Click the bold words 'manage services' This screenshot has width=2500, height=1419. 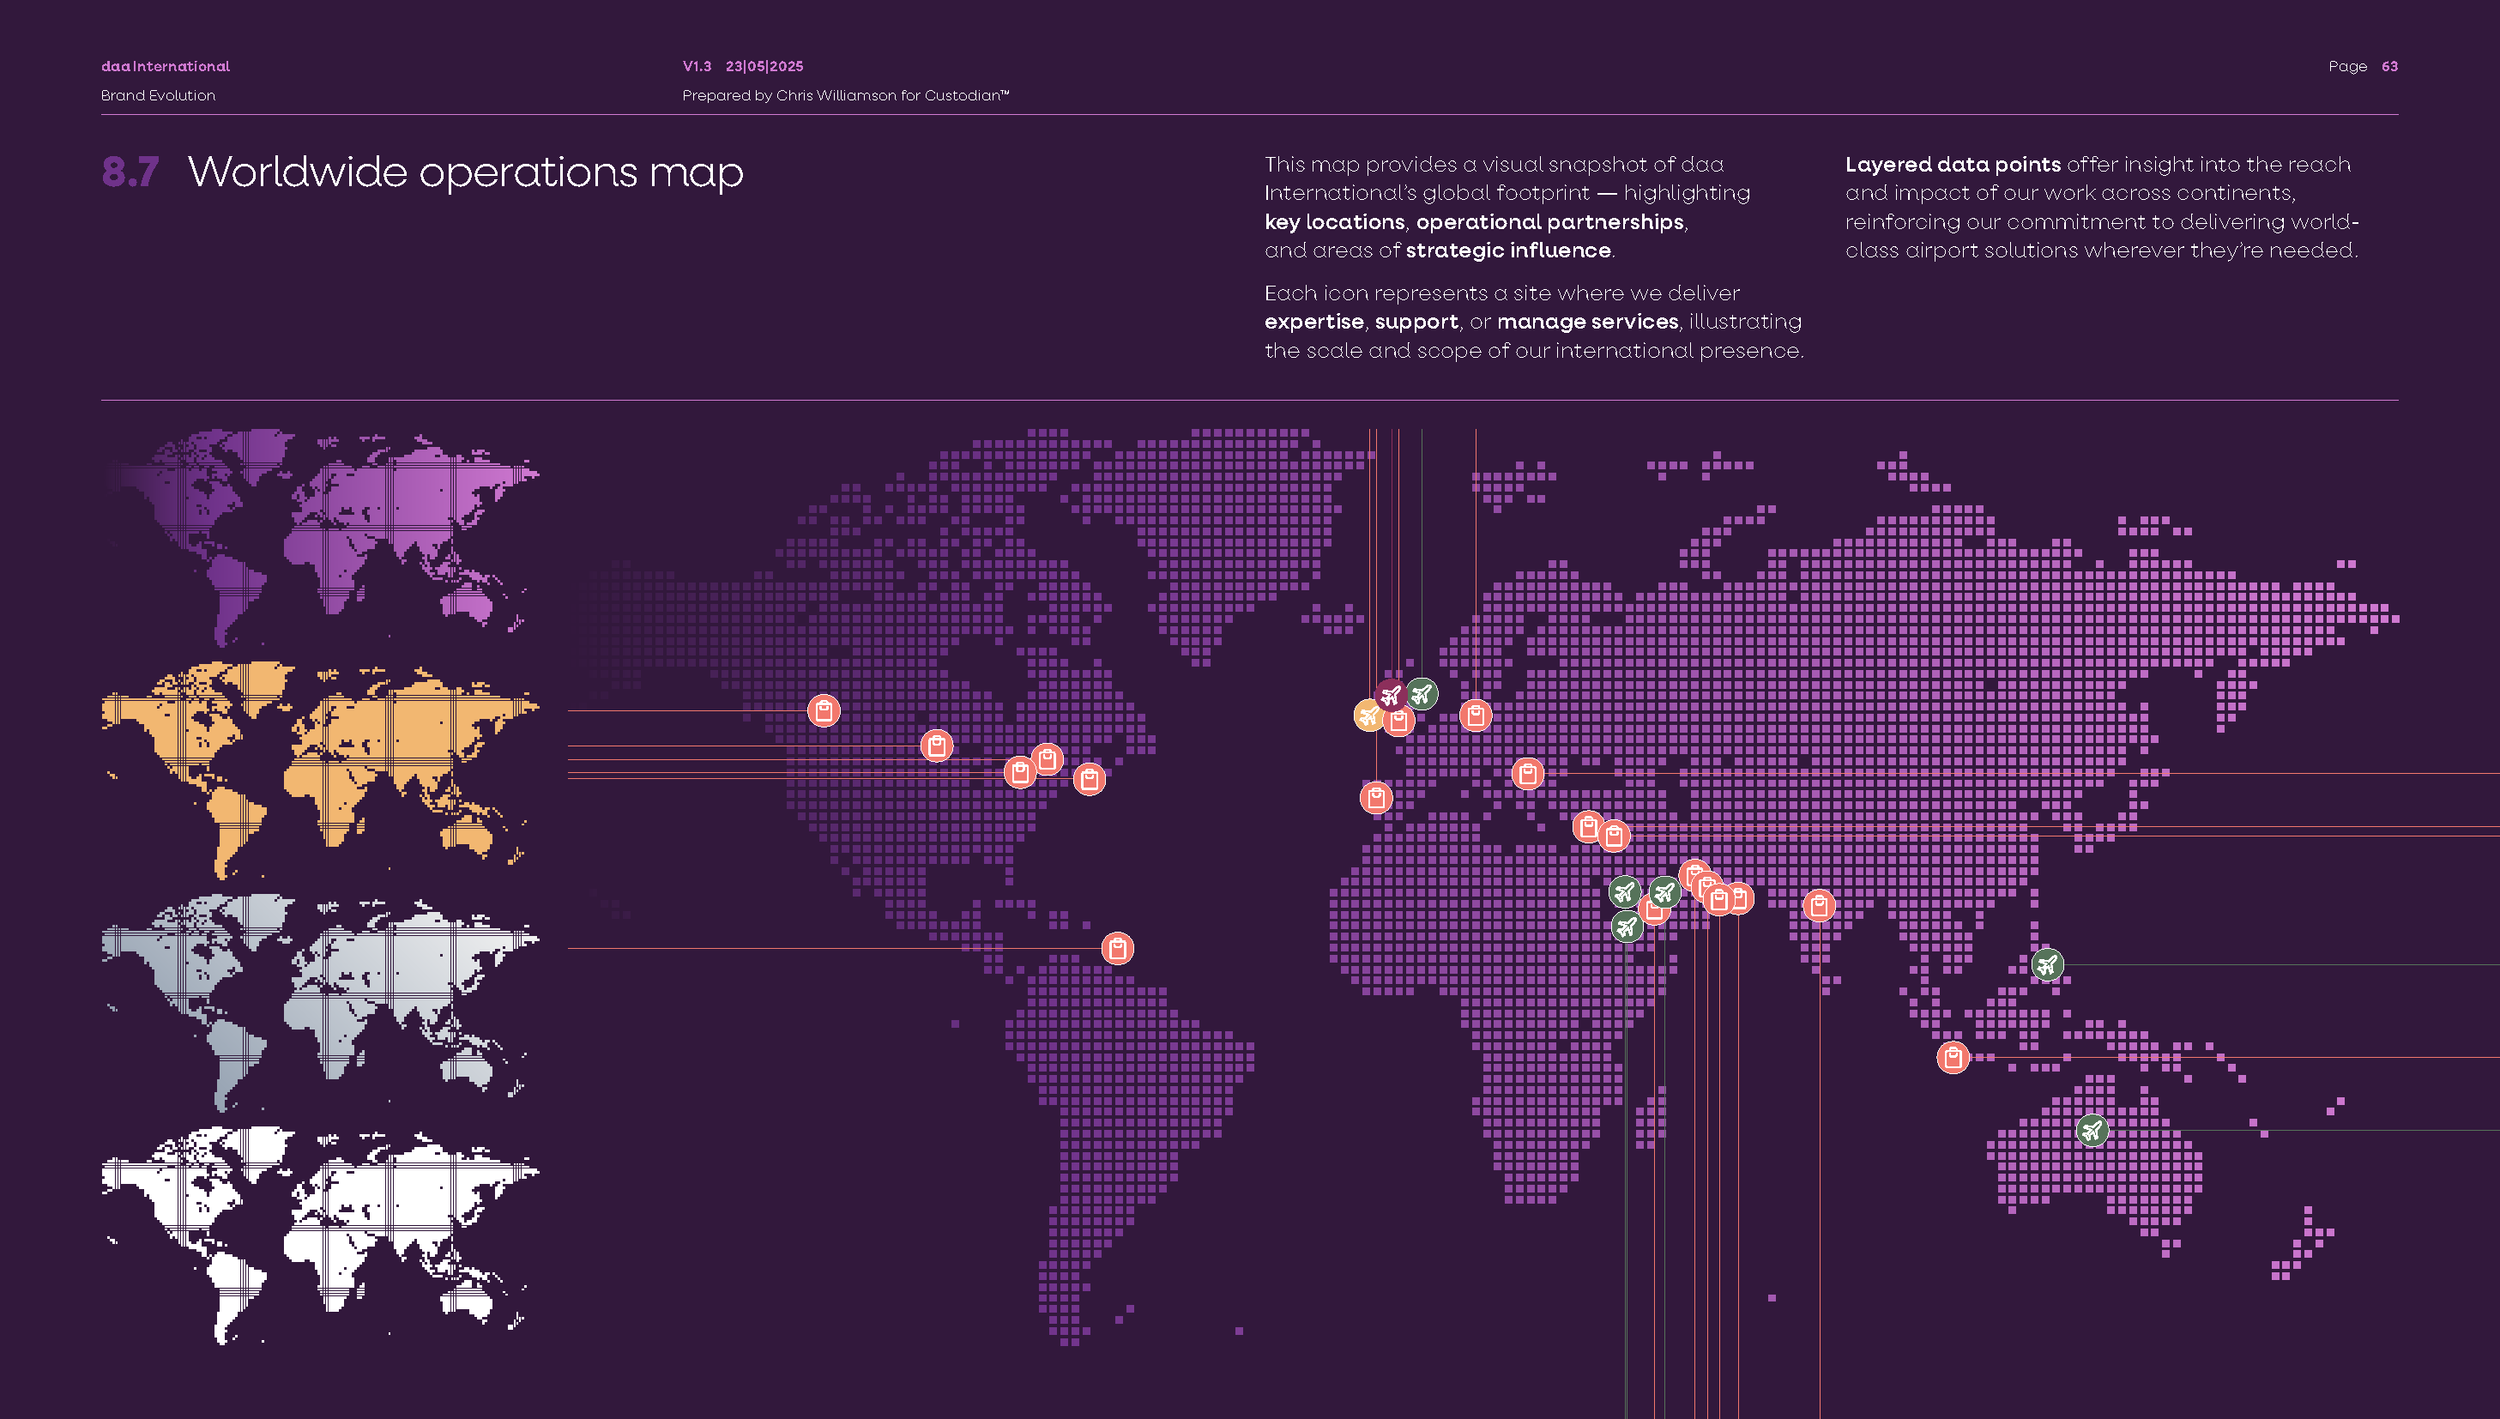[x=1588, y=322]
